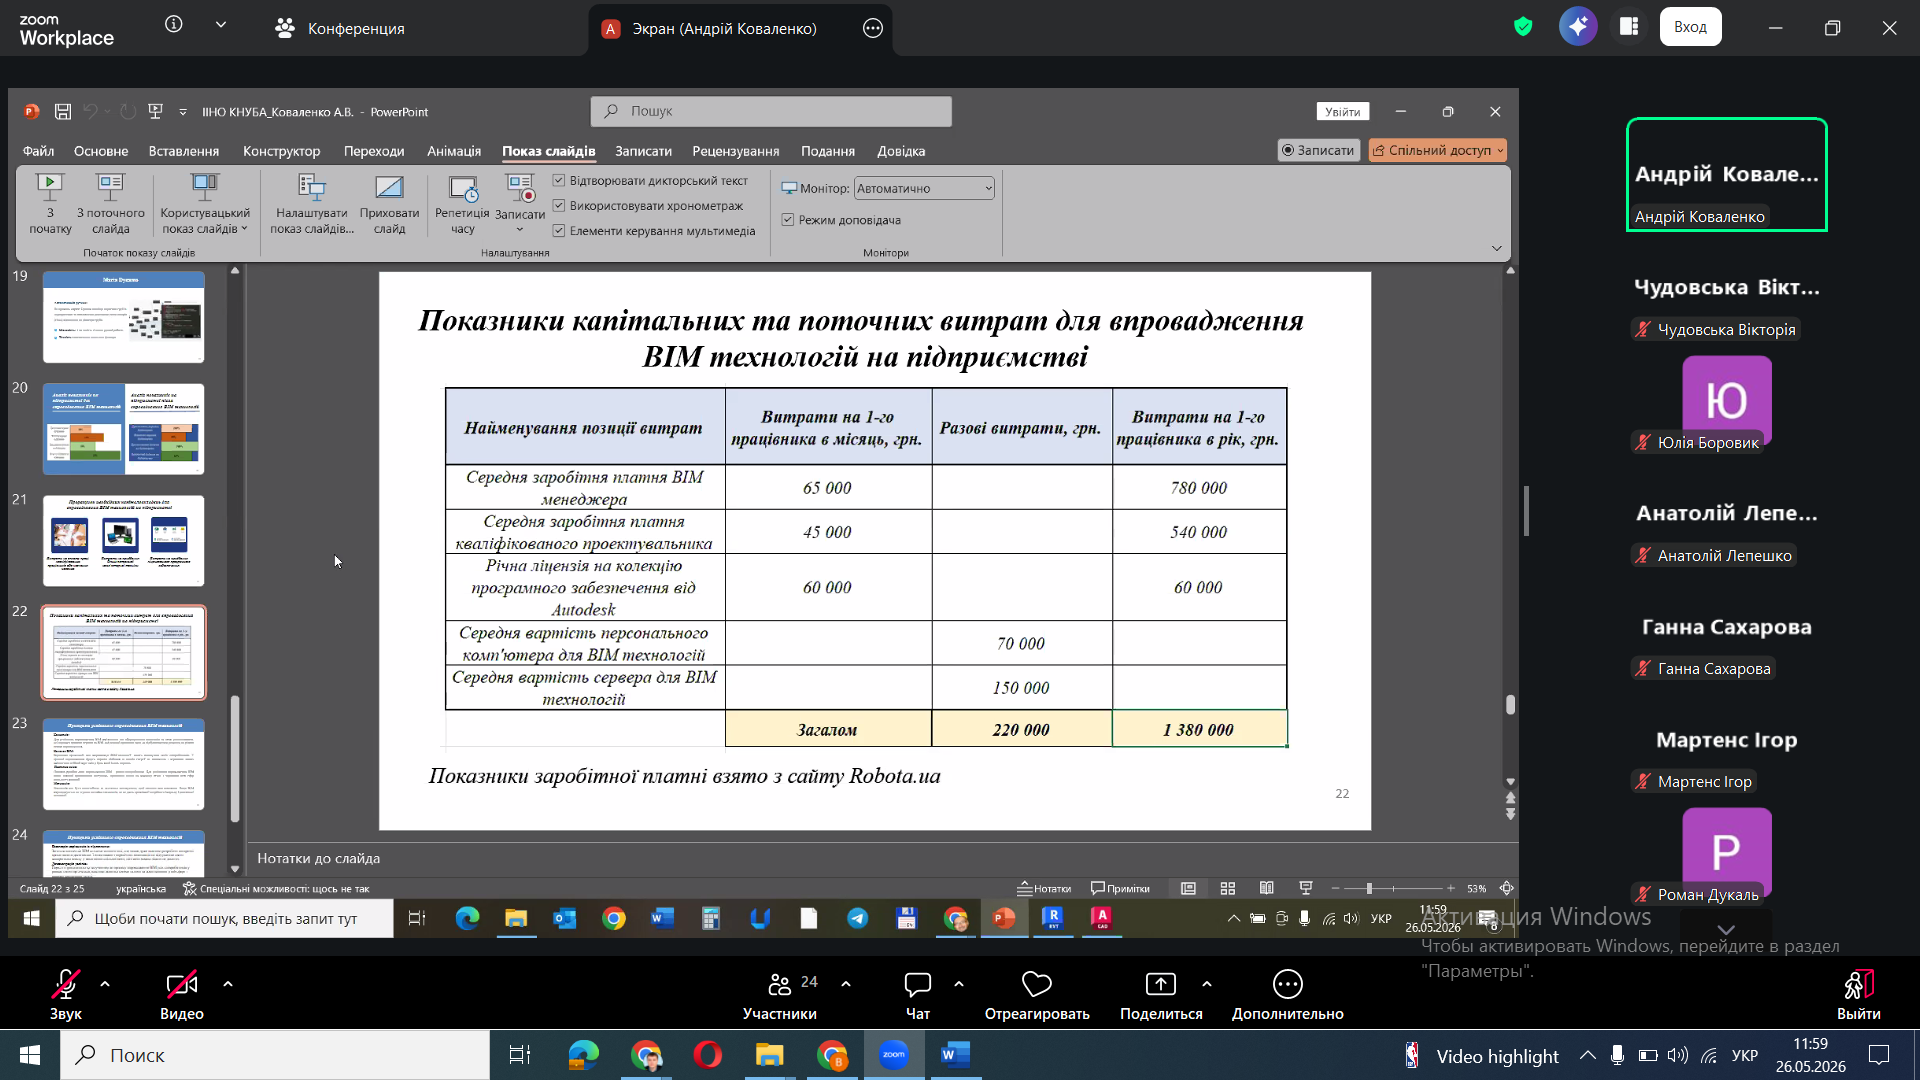Open the shared screen tab options ellipsis

873,28
